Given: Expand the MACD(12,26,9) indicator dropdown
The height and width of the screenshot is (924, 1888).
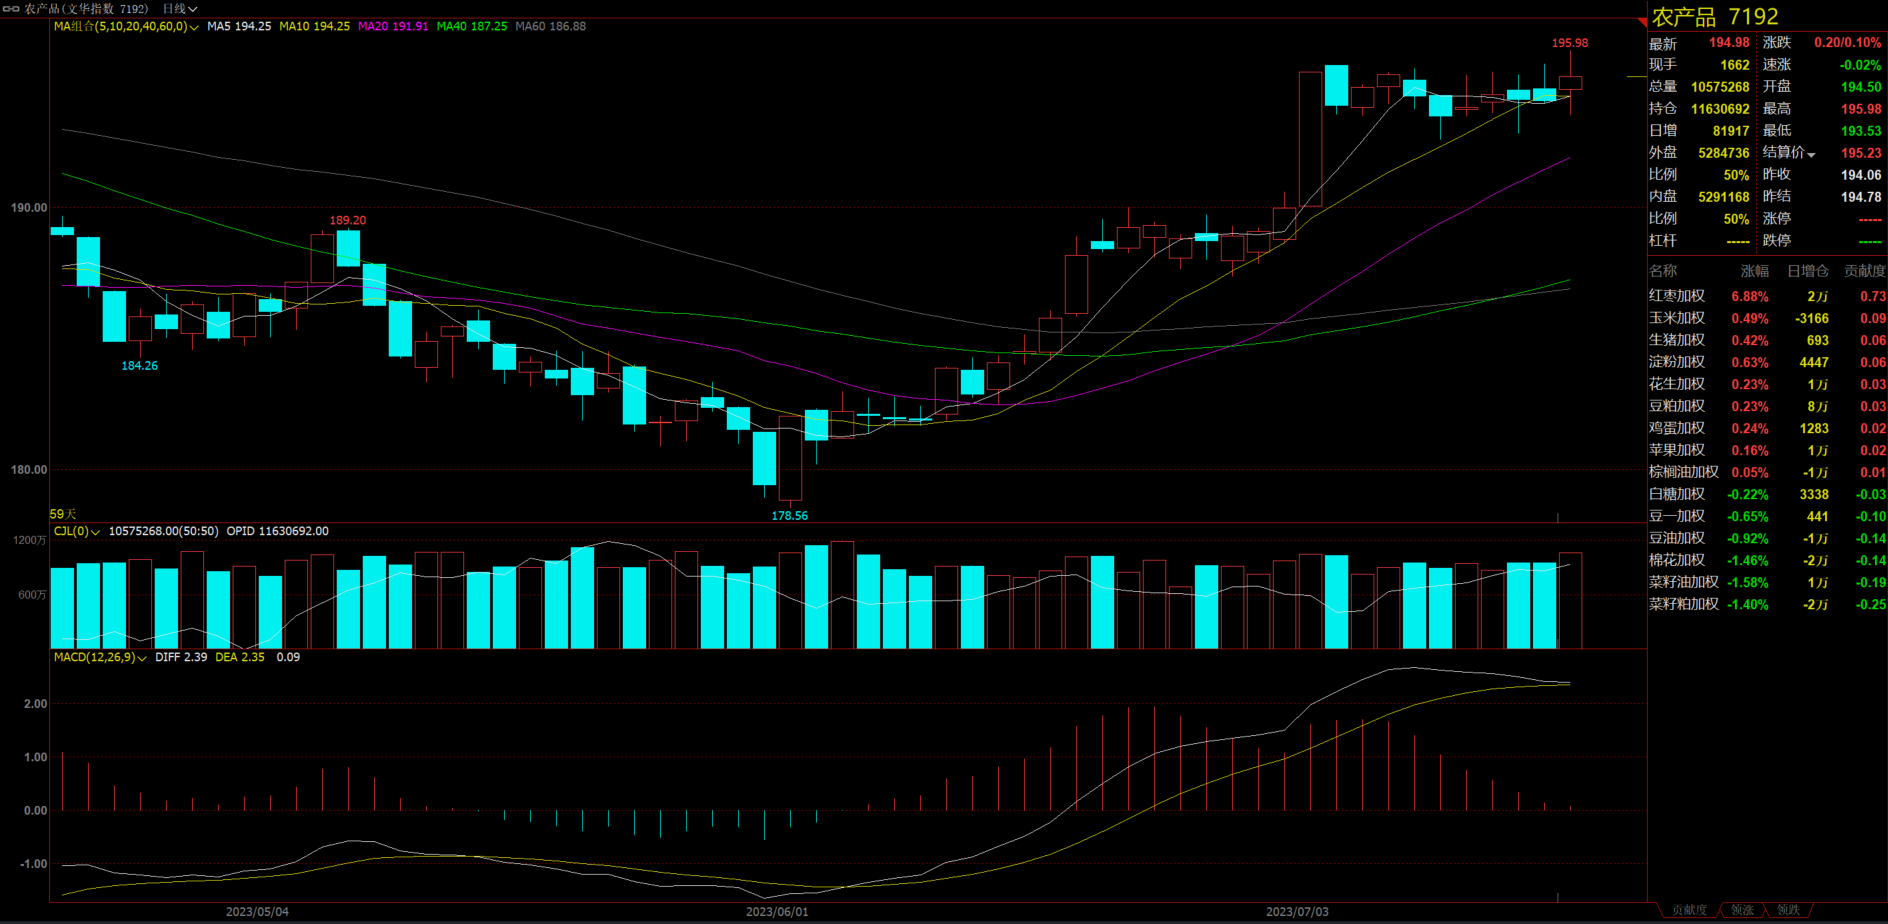Looking at the screenshot, I should pos(142,658).
